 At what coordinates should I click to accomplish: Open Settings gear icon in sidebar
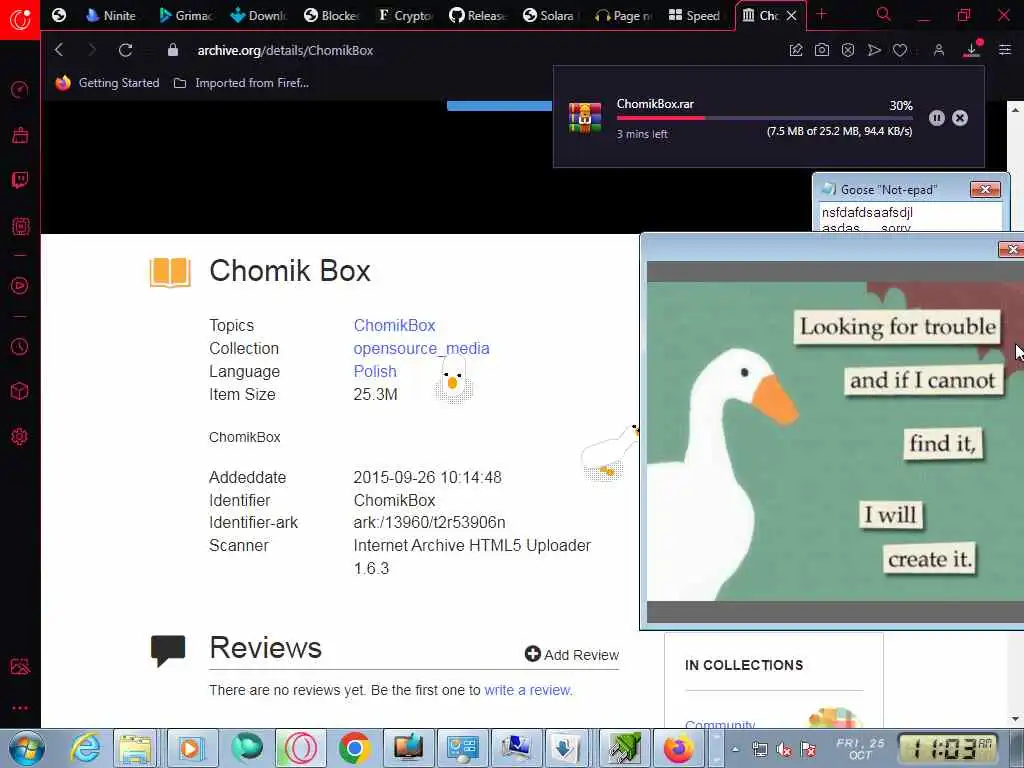pyautogui.click(x=20, y=436)
